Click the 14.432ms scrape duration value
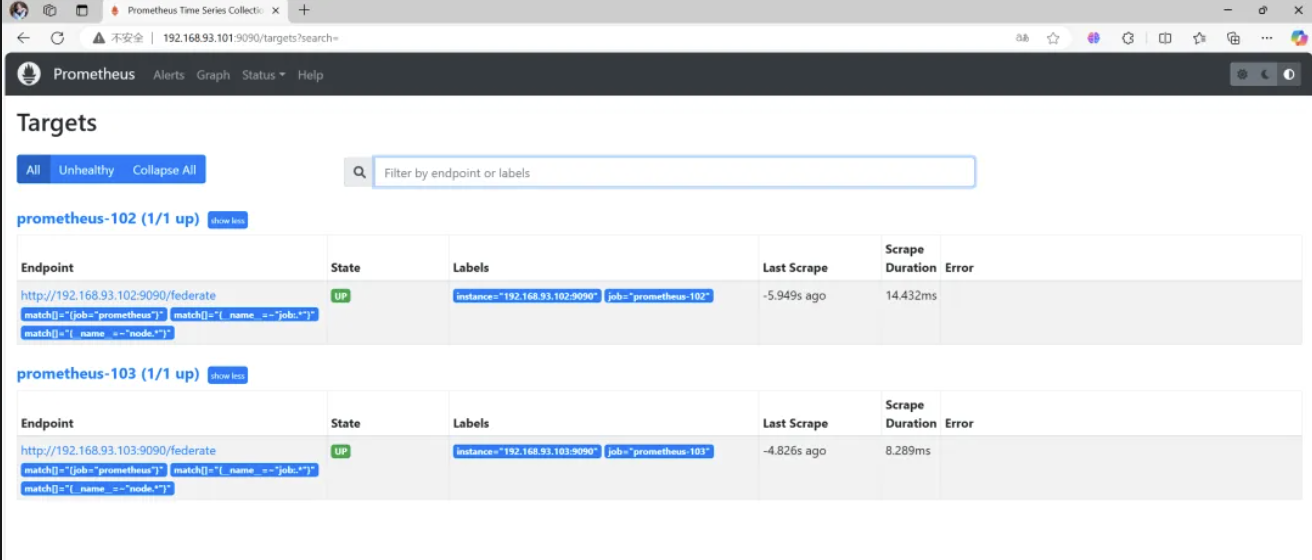The height and width of the screenshot is (560, 1312). 910,295
